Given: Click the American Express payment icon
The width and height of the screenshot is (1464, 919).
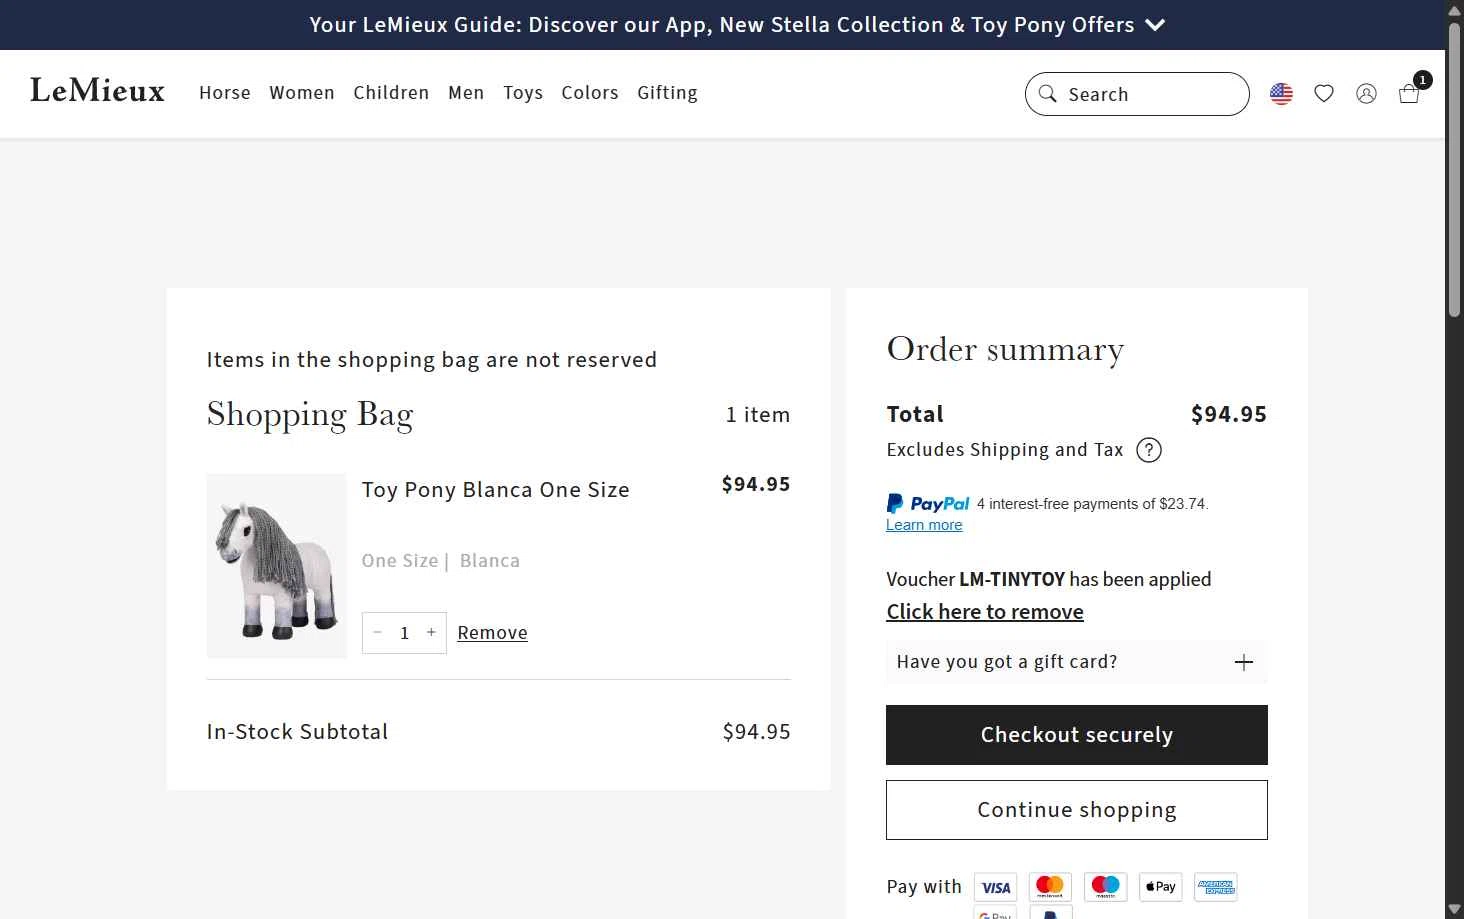Looking at the screenshot, I should (1215, 887).
